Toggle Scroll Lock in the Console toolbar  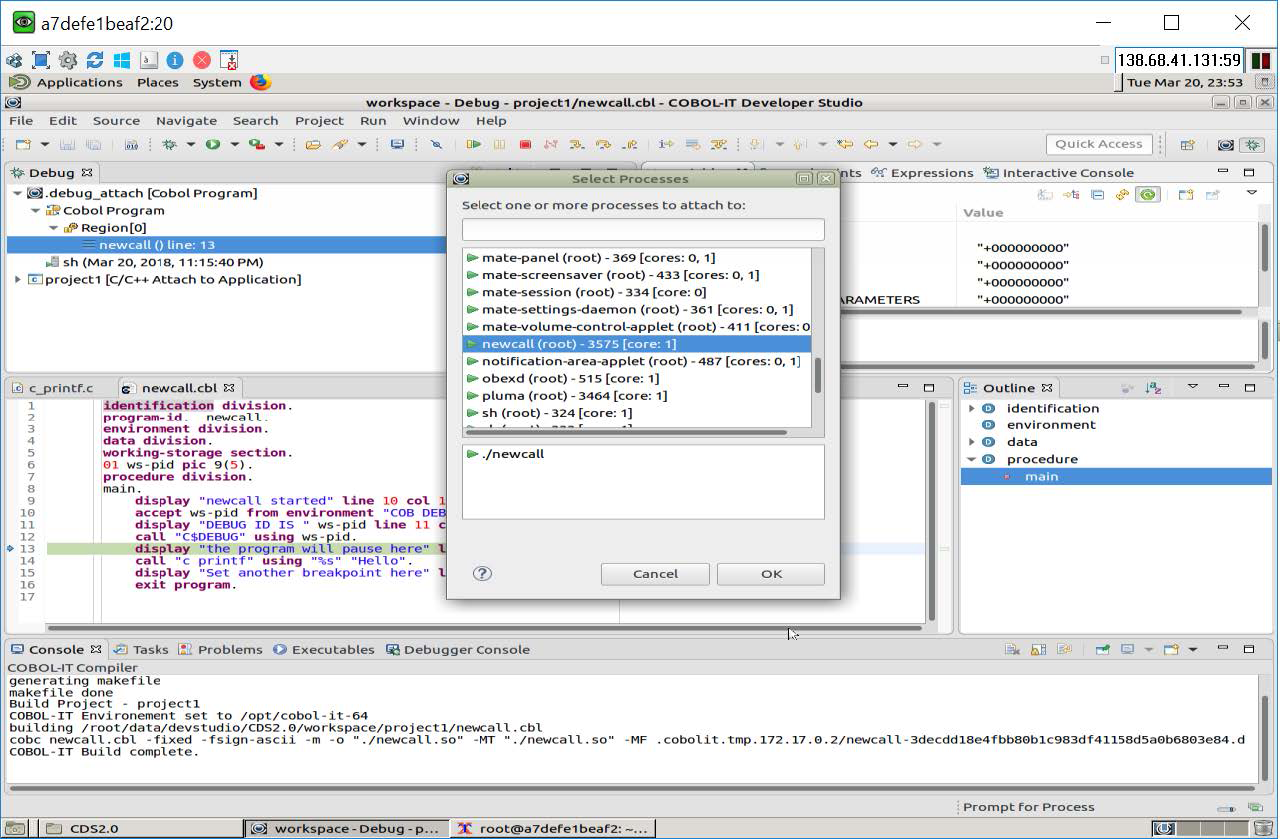(x=1040, y=649)
